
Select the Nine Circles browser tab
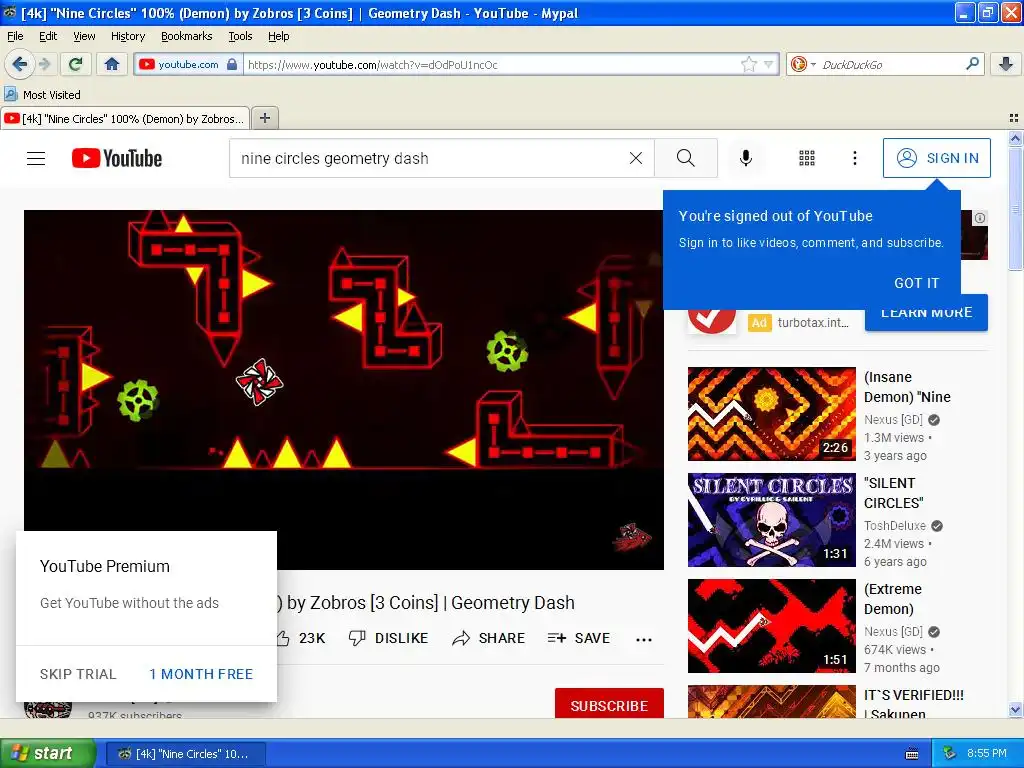[125, 118]
